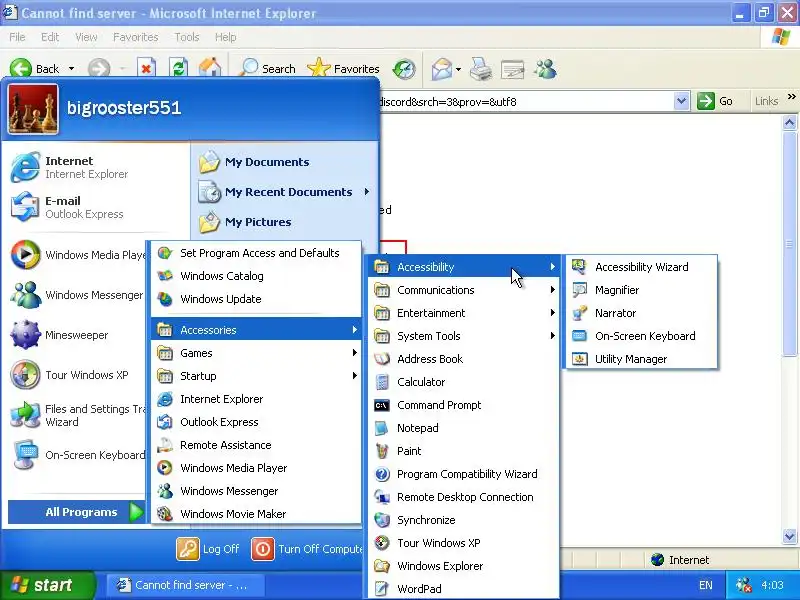Launch Magnifier from Accessibility menu
Viewport: 800px width, 600px height.
click(x=641, y=290)
